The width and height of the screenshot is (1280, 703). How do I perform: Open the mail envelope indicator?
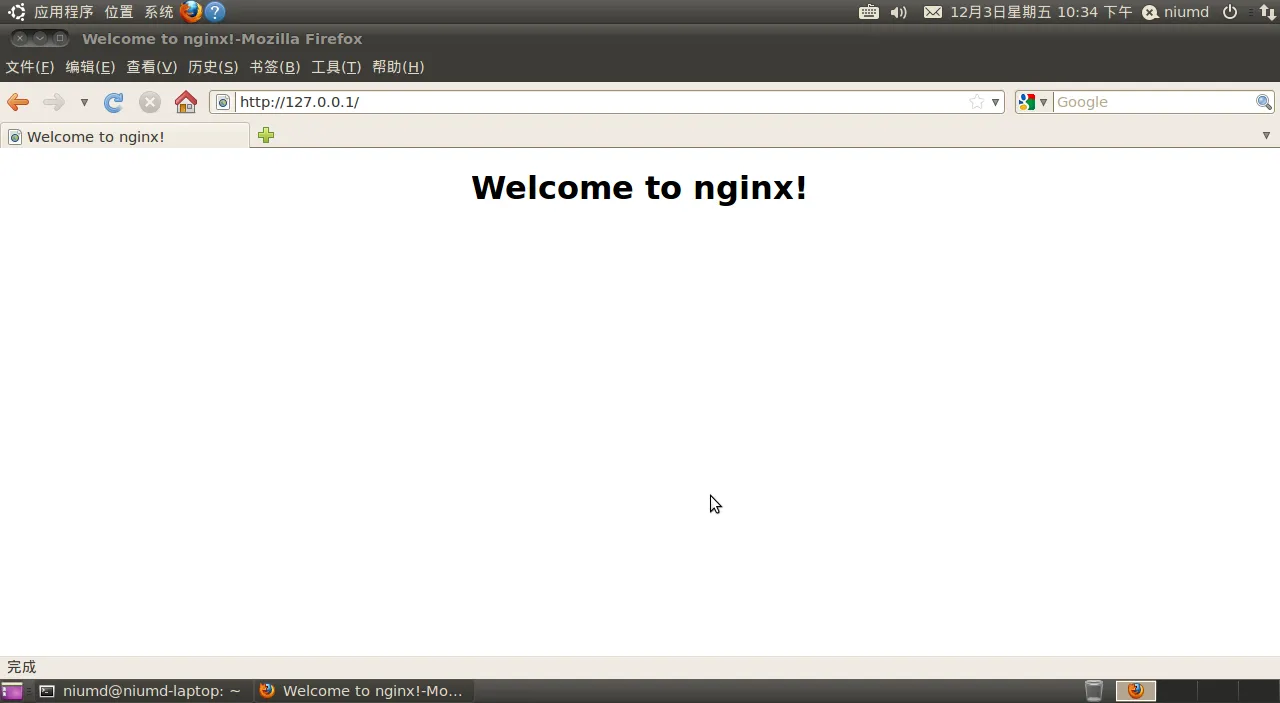point(932,12)
